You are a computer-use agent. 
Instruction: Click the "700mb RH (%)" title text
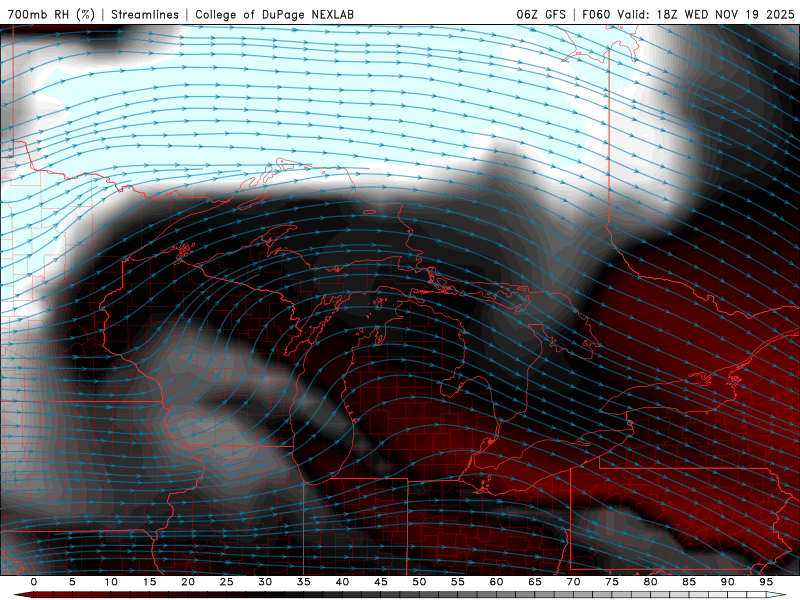[x=51, y=14]
